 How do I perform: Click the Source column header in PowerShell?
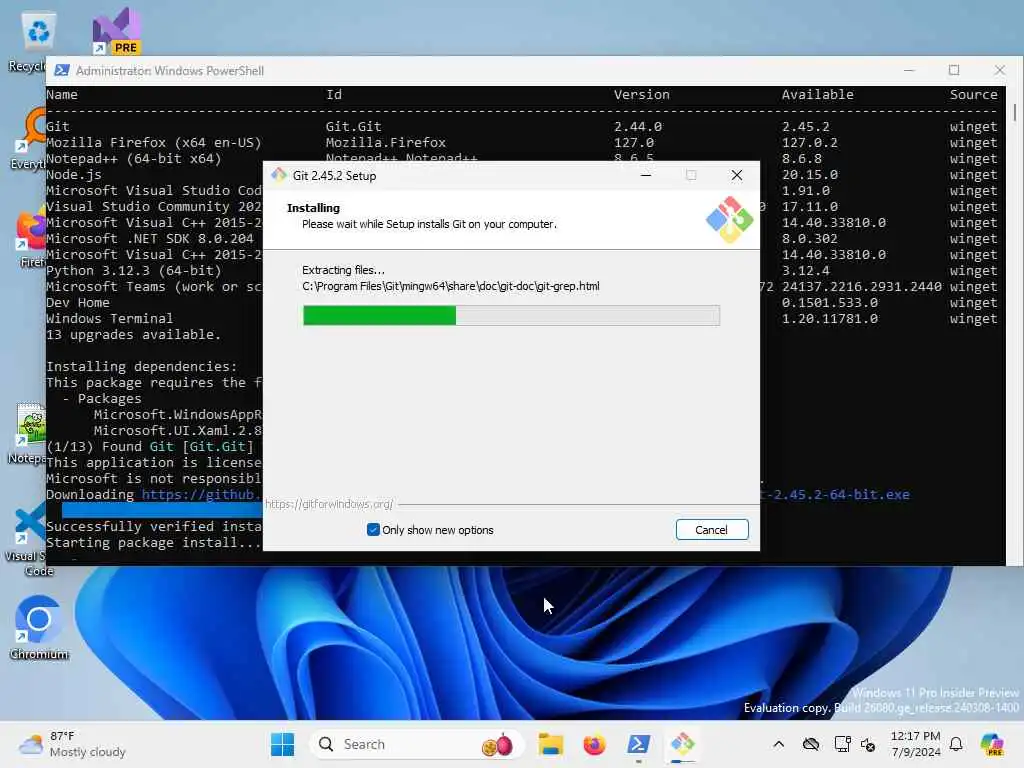tap(973, 94)
